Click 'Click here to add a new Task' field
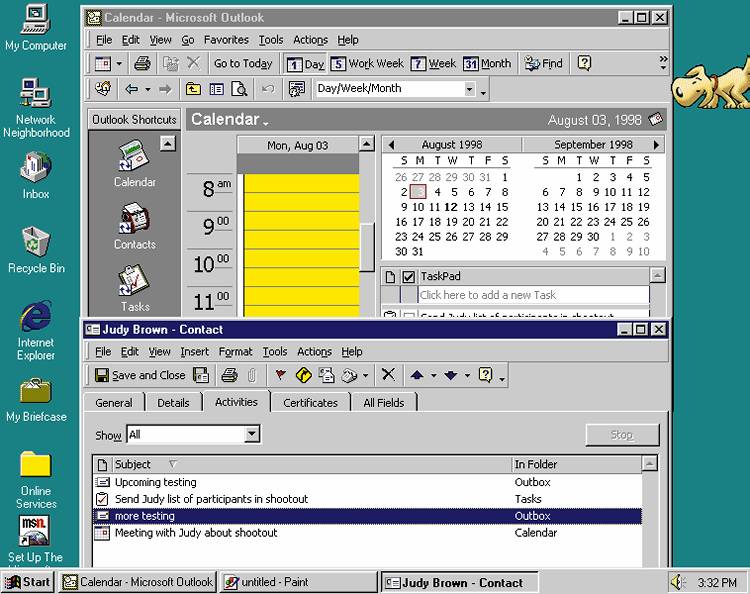750x594 pixels. tap(533, 295)
